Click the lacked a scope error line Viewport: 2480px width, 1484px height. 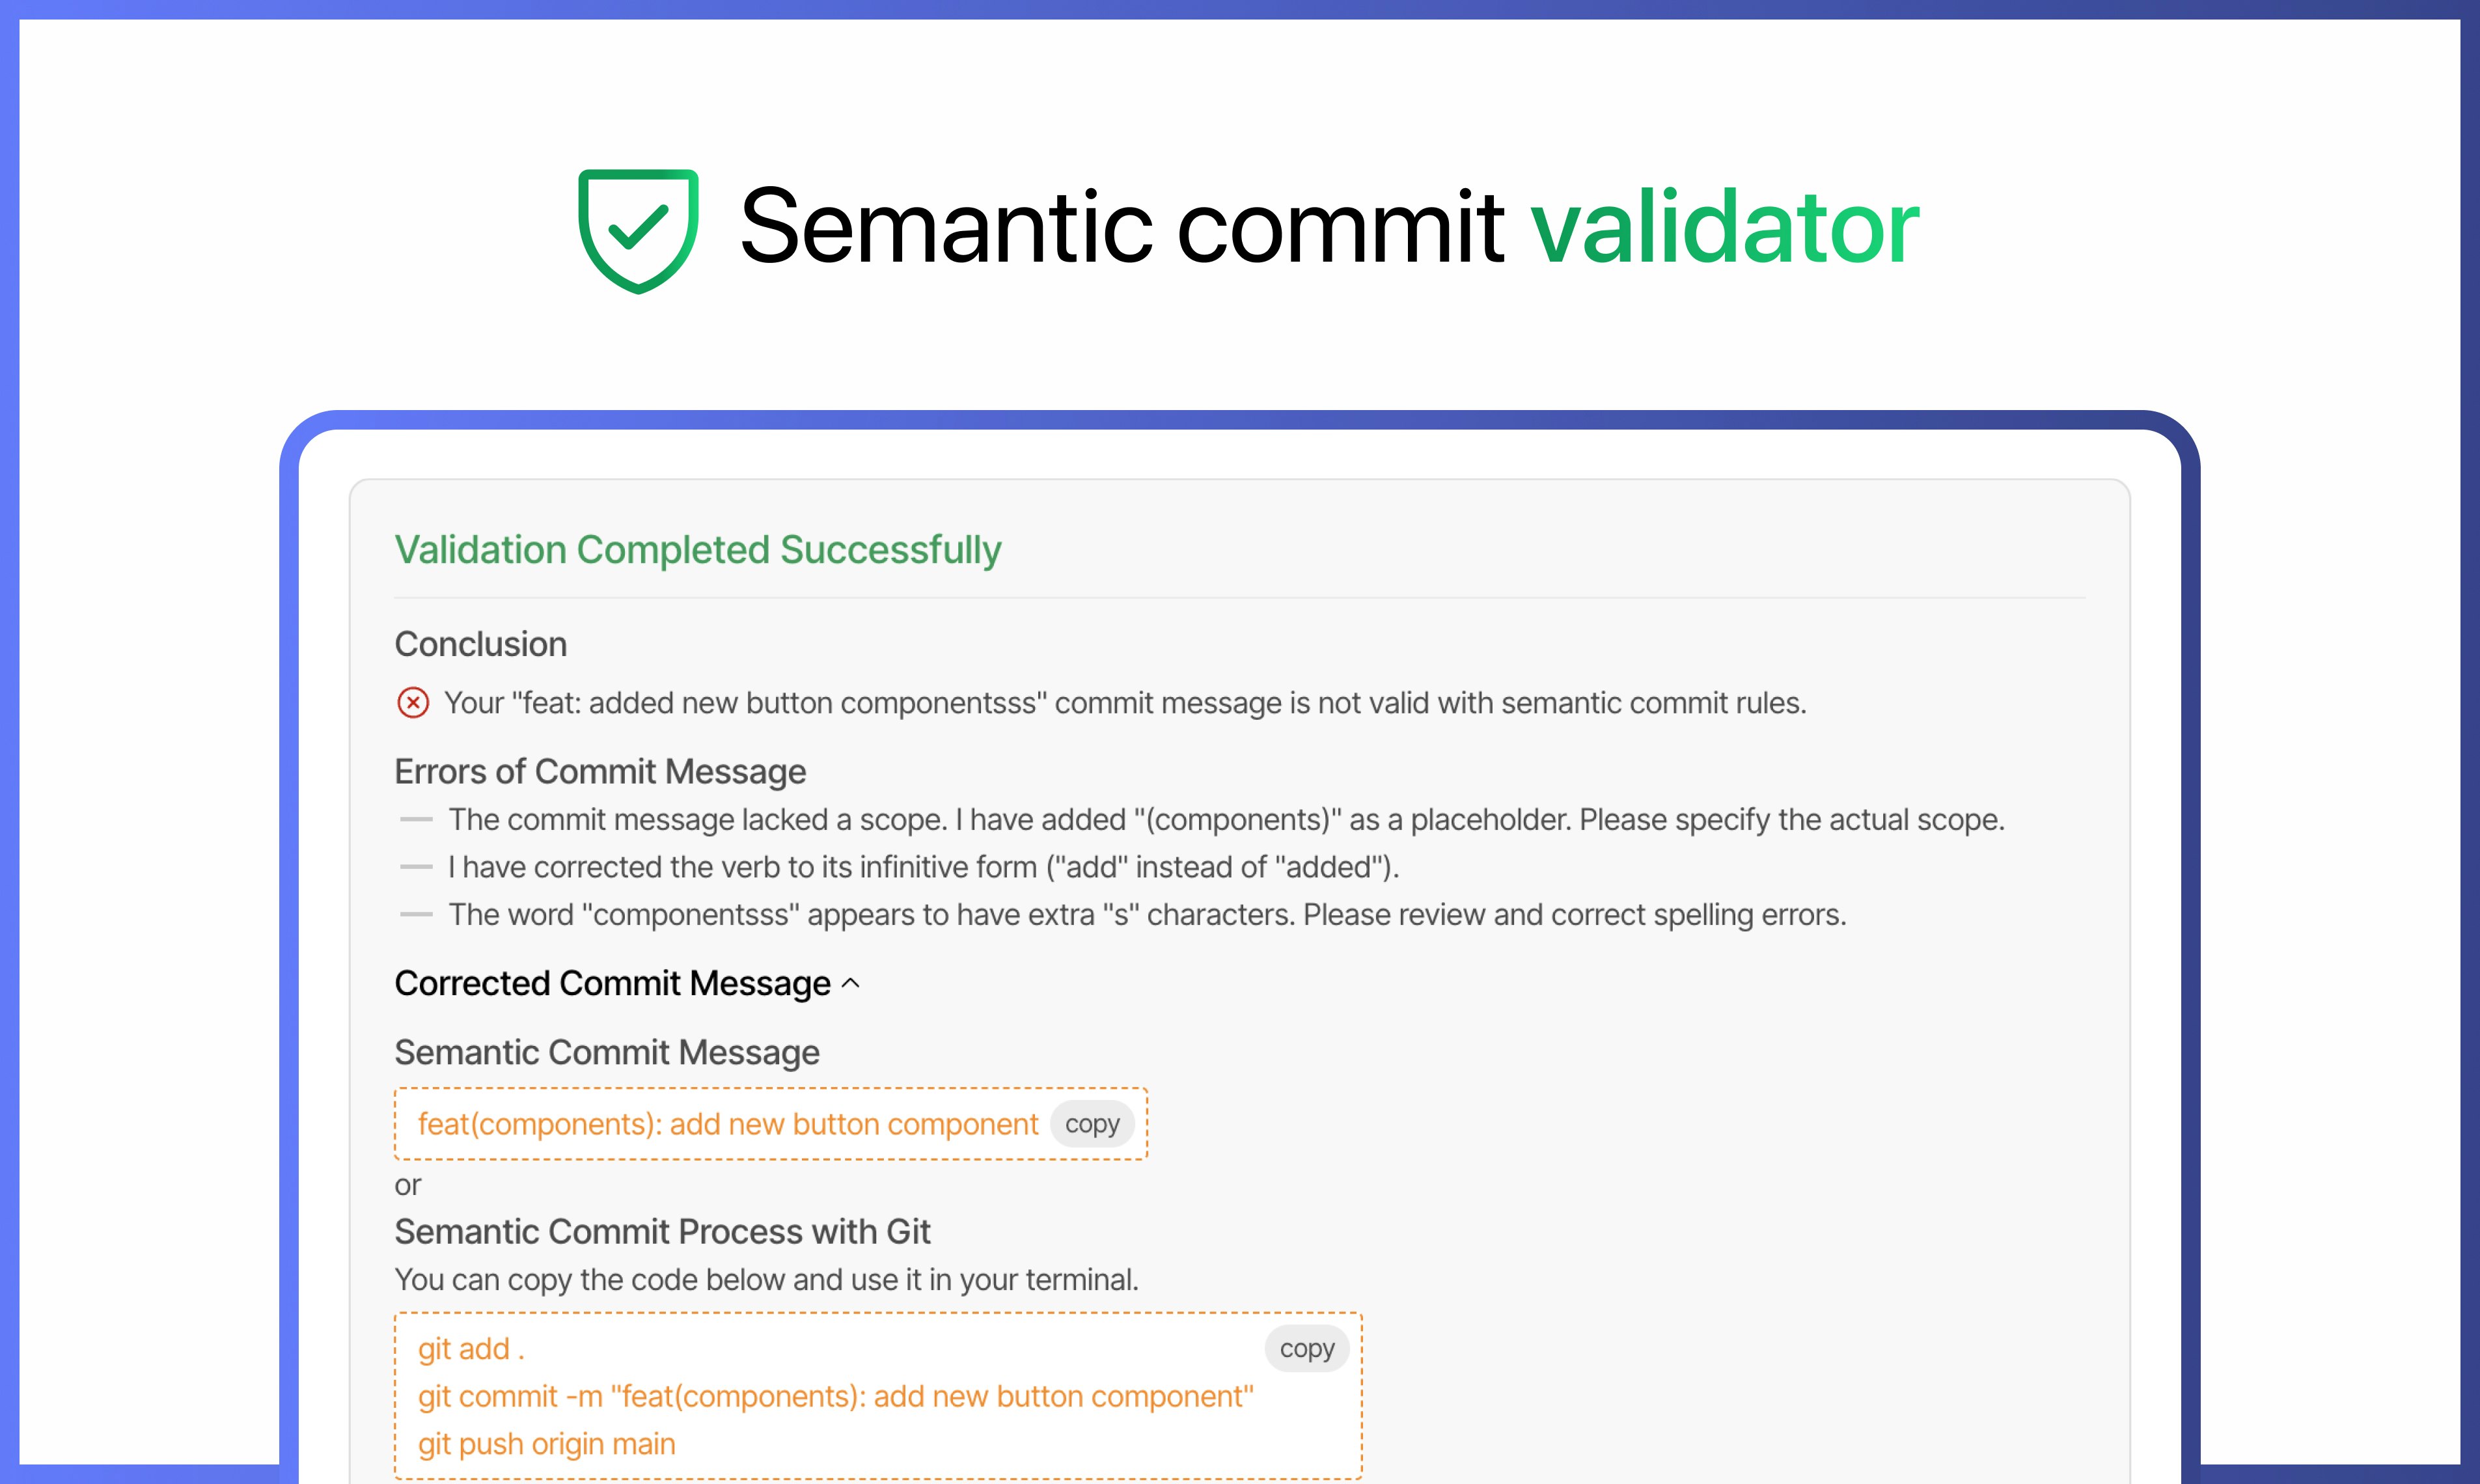tap(1226, 820)
